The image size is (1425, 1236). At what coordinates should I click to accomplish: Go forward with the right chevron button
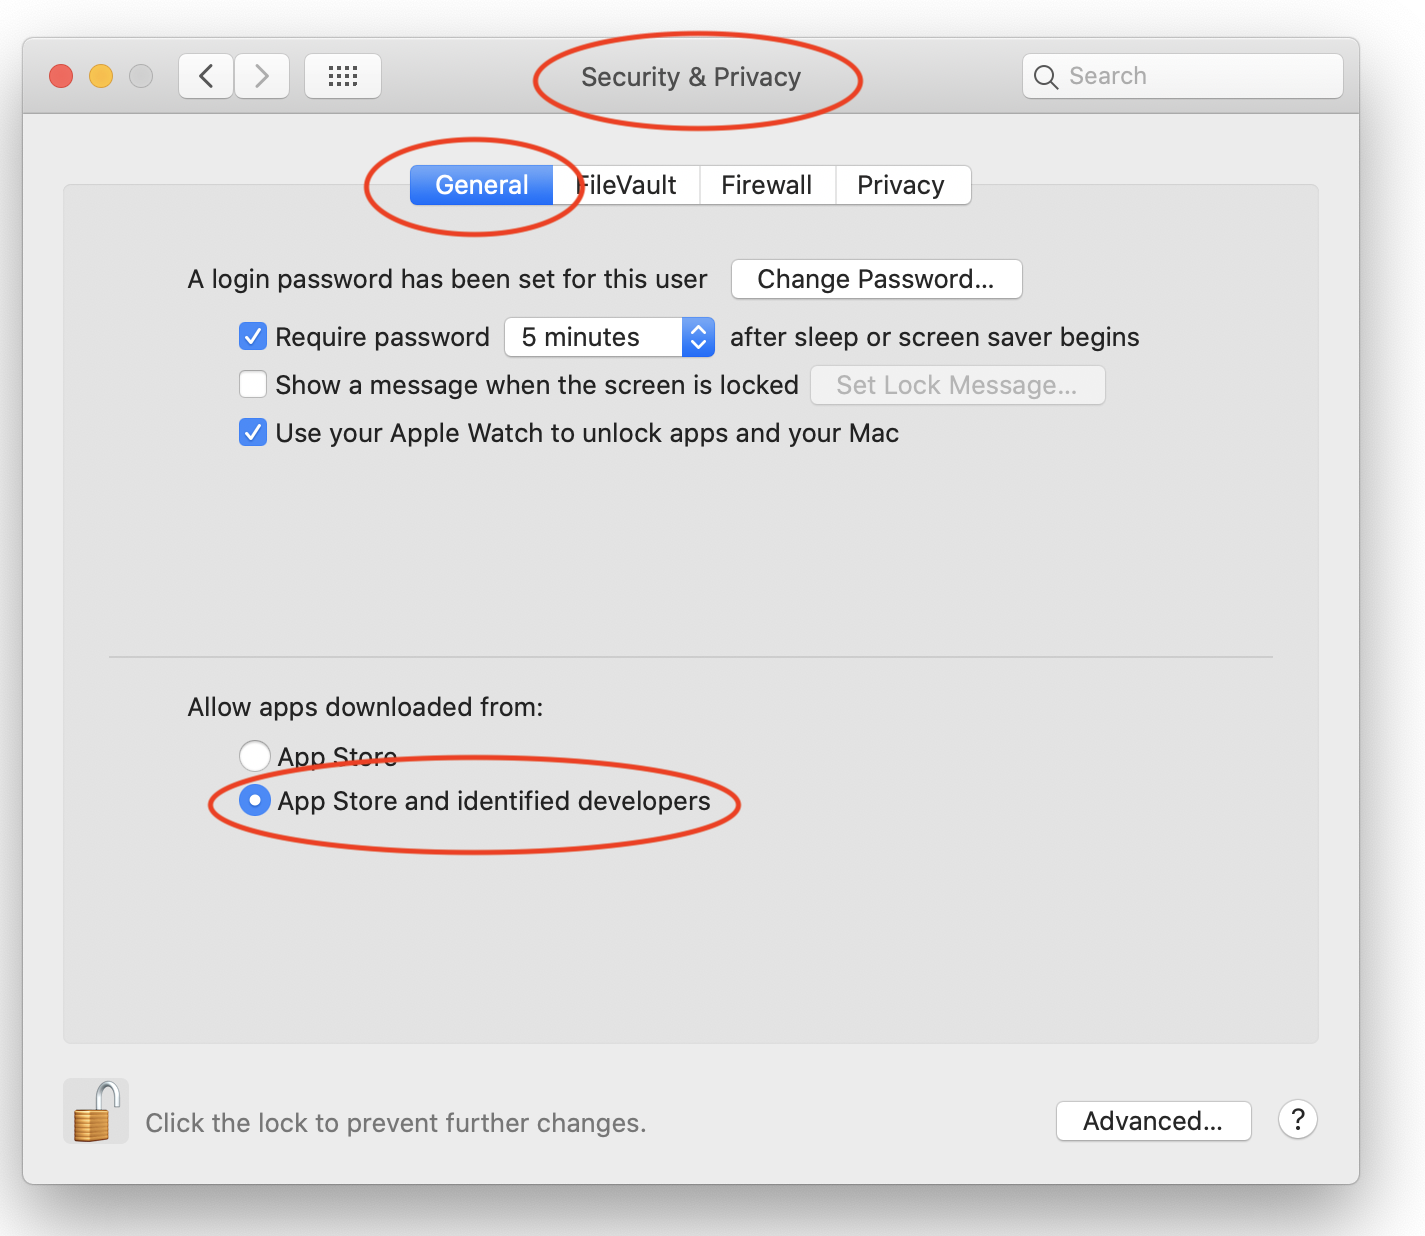(262, 76)
